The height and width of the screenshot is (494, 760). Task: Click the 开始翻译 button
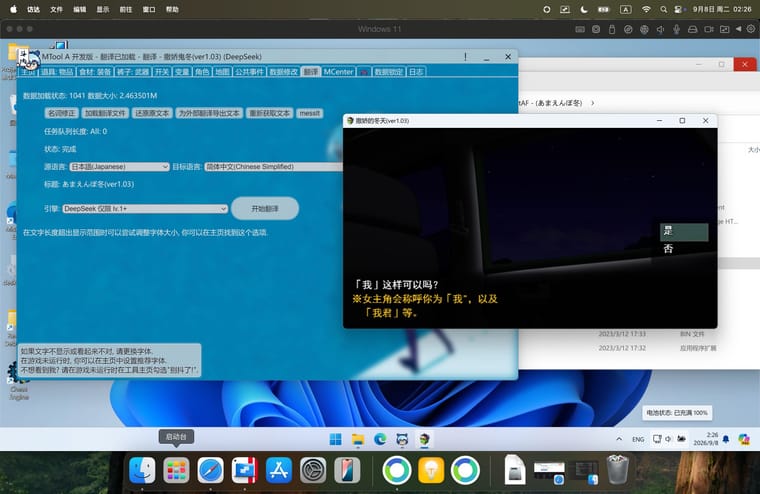point(265,208)
